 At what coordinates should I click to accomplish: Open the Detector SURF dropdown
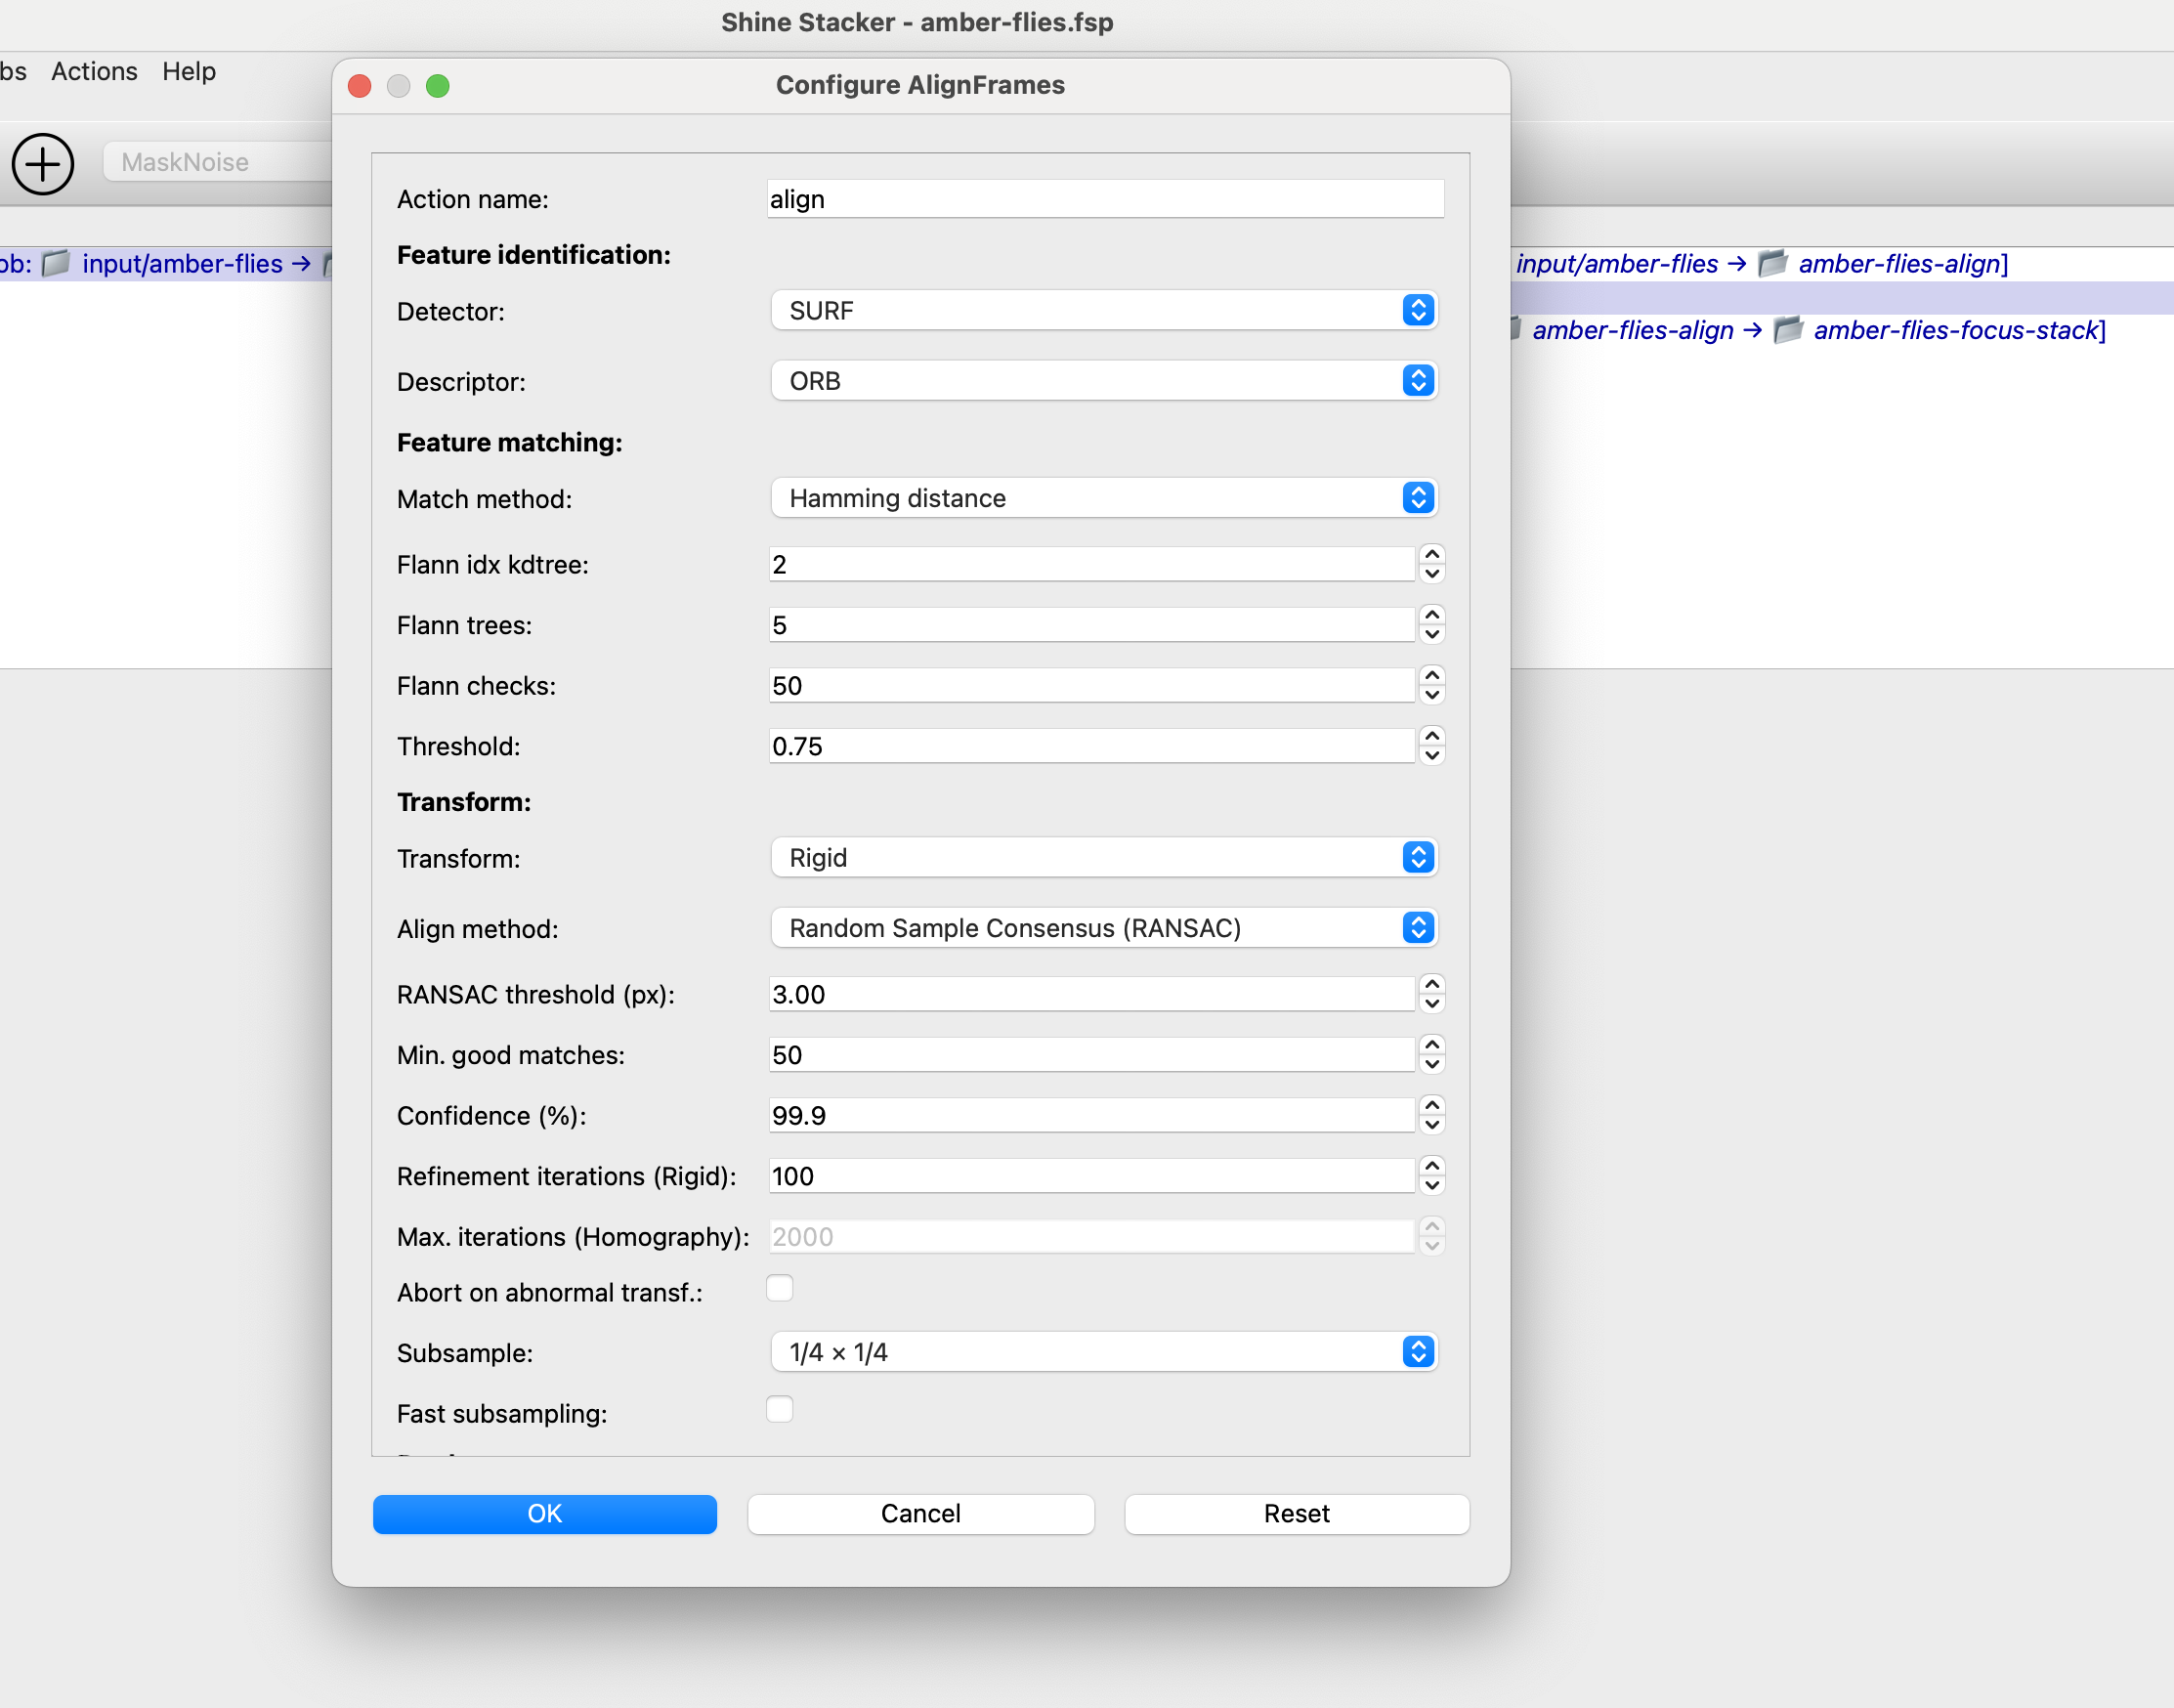point(1104,311)
